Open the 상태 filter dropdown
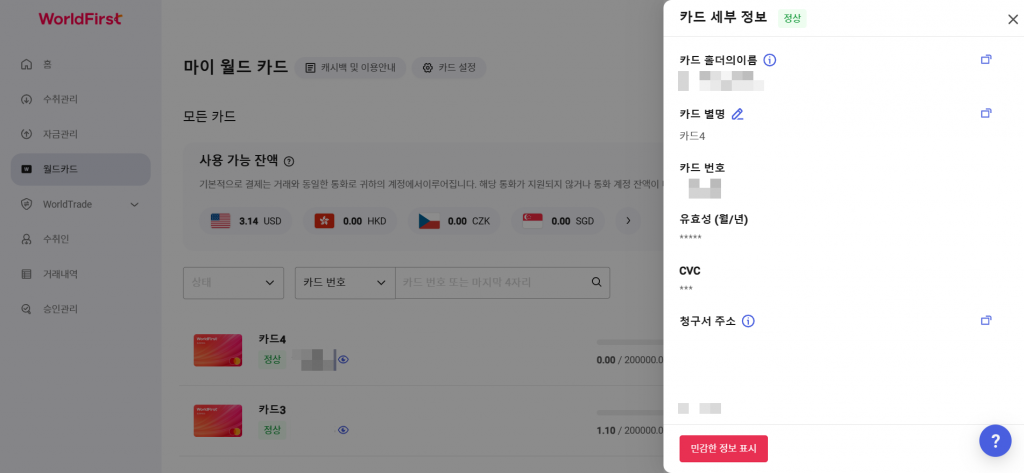Image resolution: width=1024 pixels, height=473 pixels. (233, 283)
